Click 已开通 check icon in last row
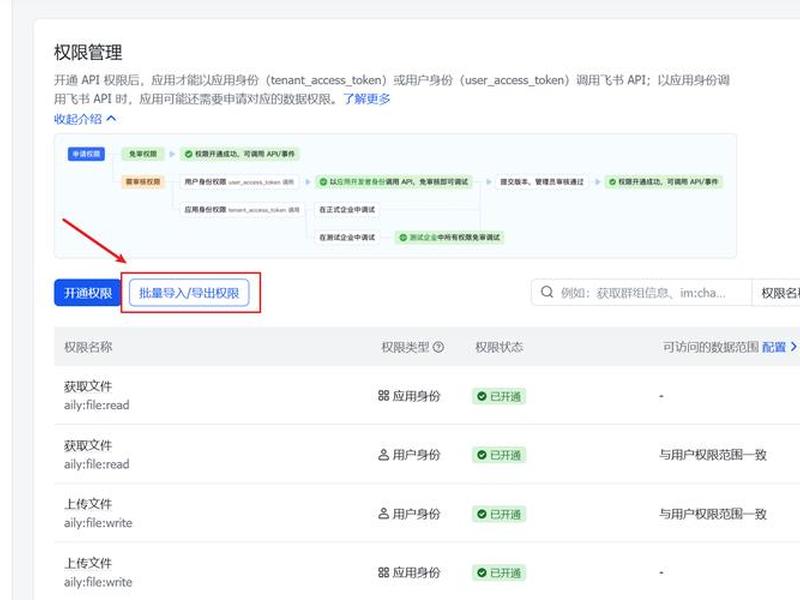800x600 pixels. point(482,573)
